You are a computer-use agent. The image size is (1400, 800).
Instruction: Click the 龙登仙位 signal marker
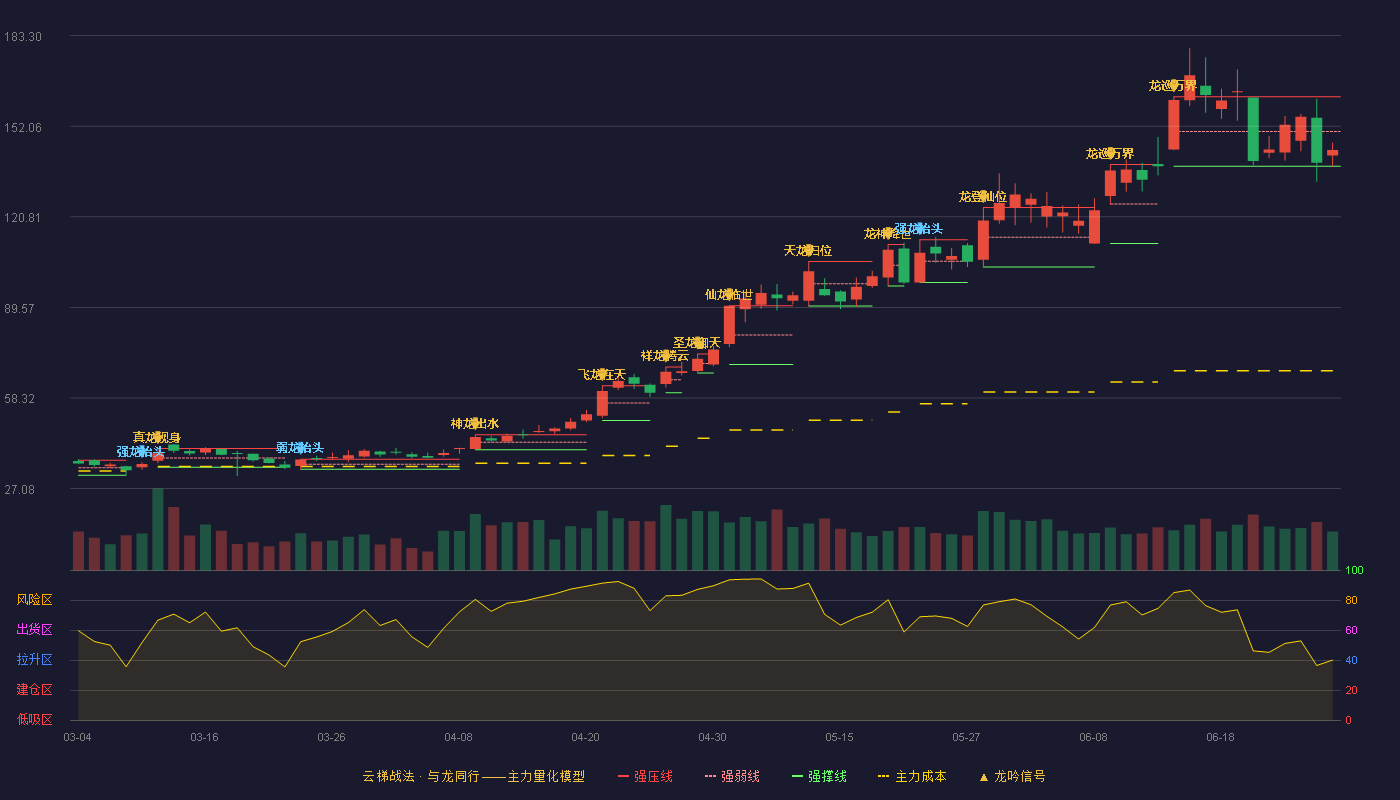983,196
